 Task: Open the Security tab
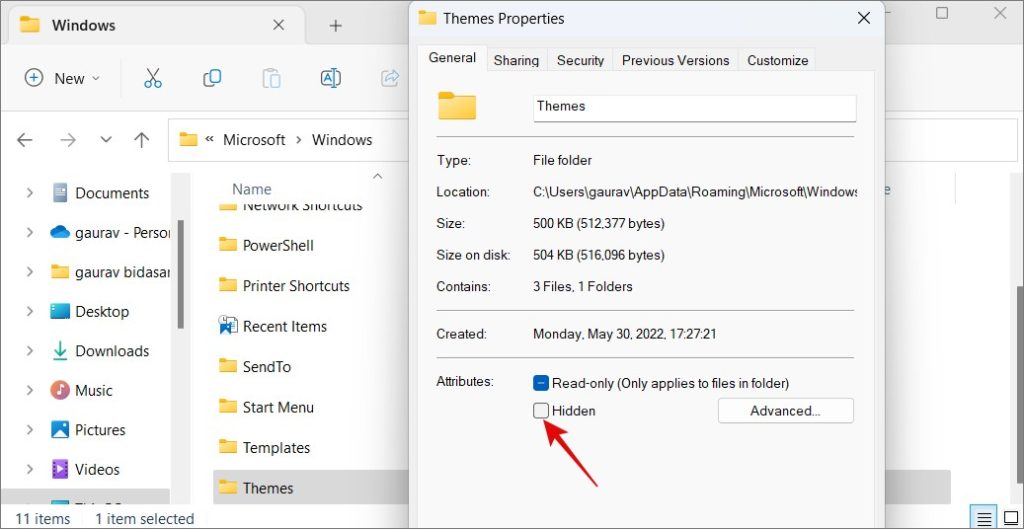point(580,60)
